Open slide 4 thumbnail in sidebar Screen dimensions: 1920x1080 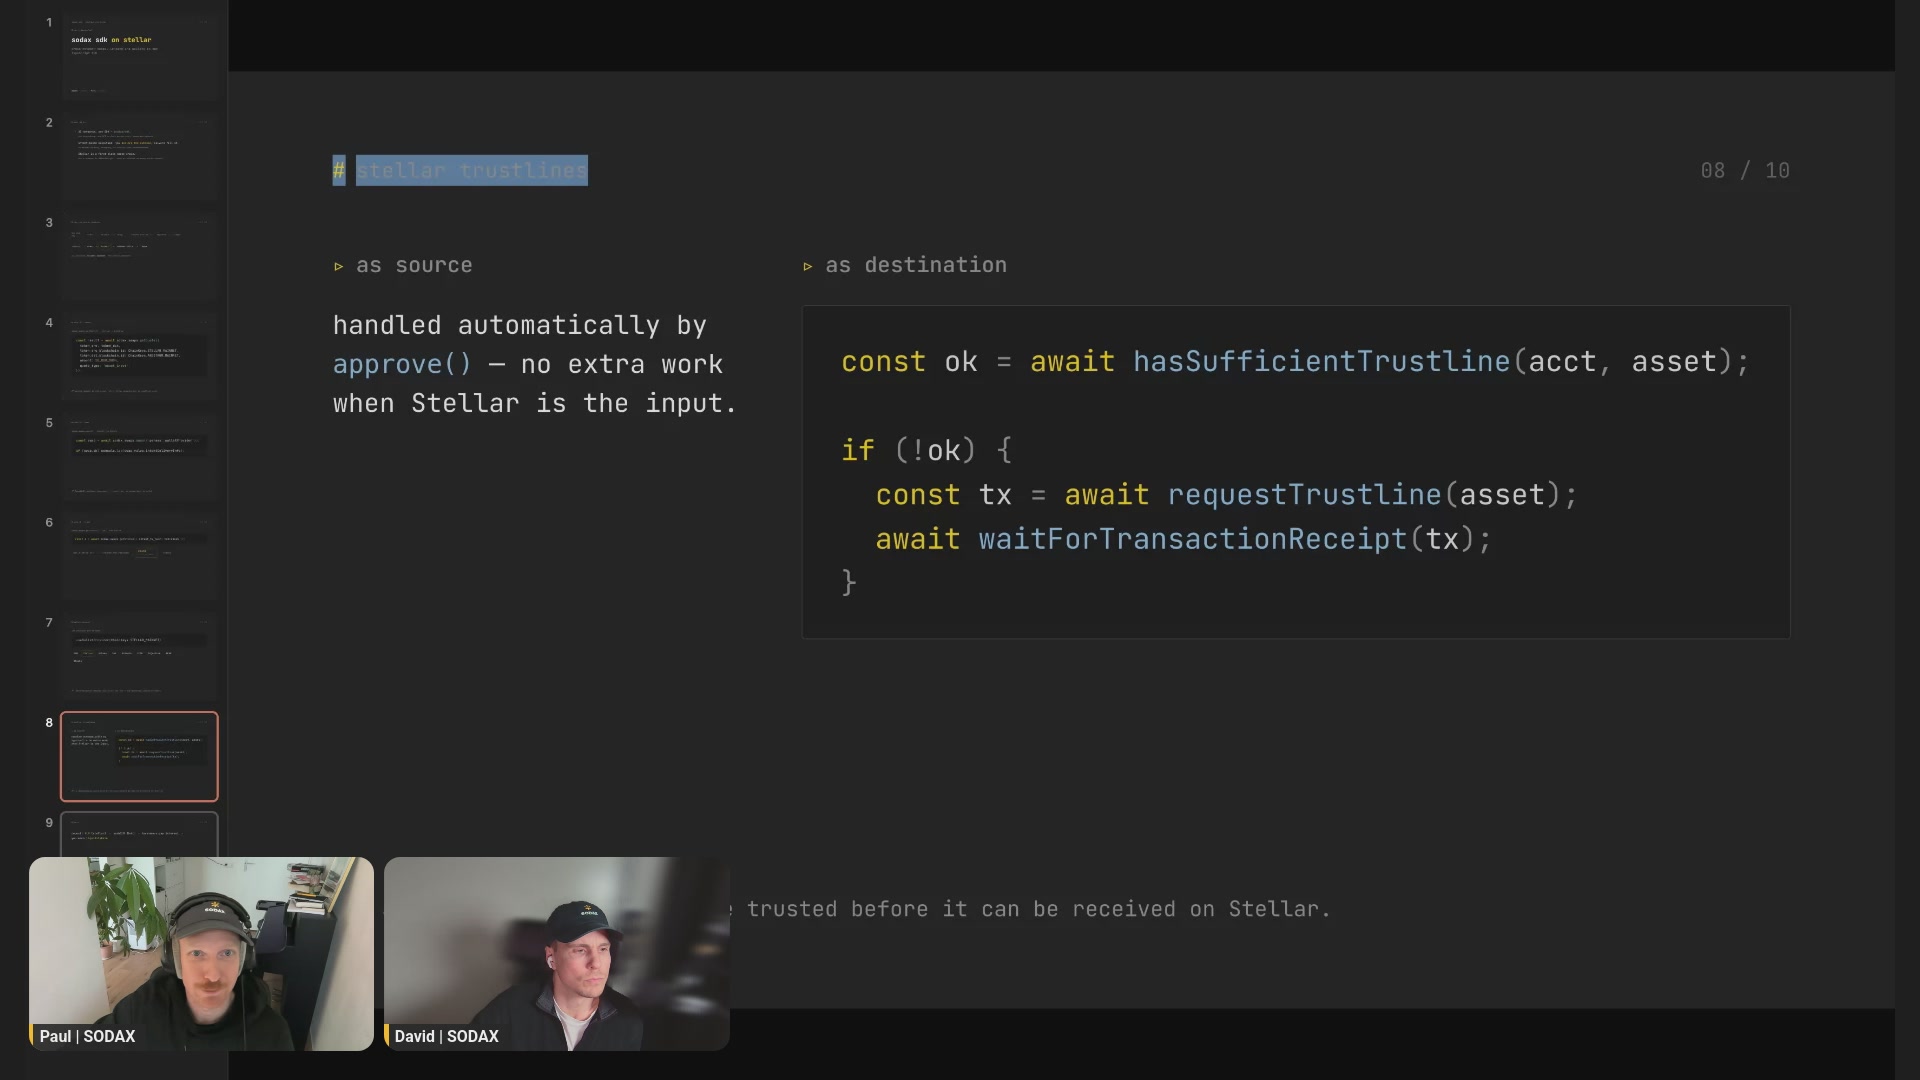(x=139, y=356)
